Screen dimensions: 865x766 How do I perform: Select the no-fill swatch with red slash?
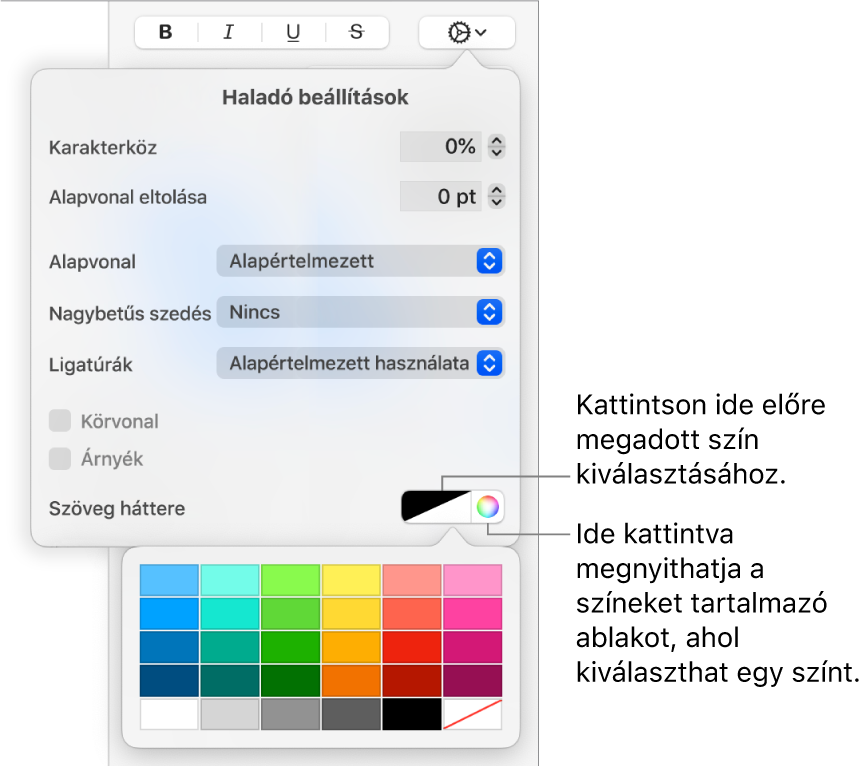473,714
